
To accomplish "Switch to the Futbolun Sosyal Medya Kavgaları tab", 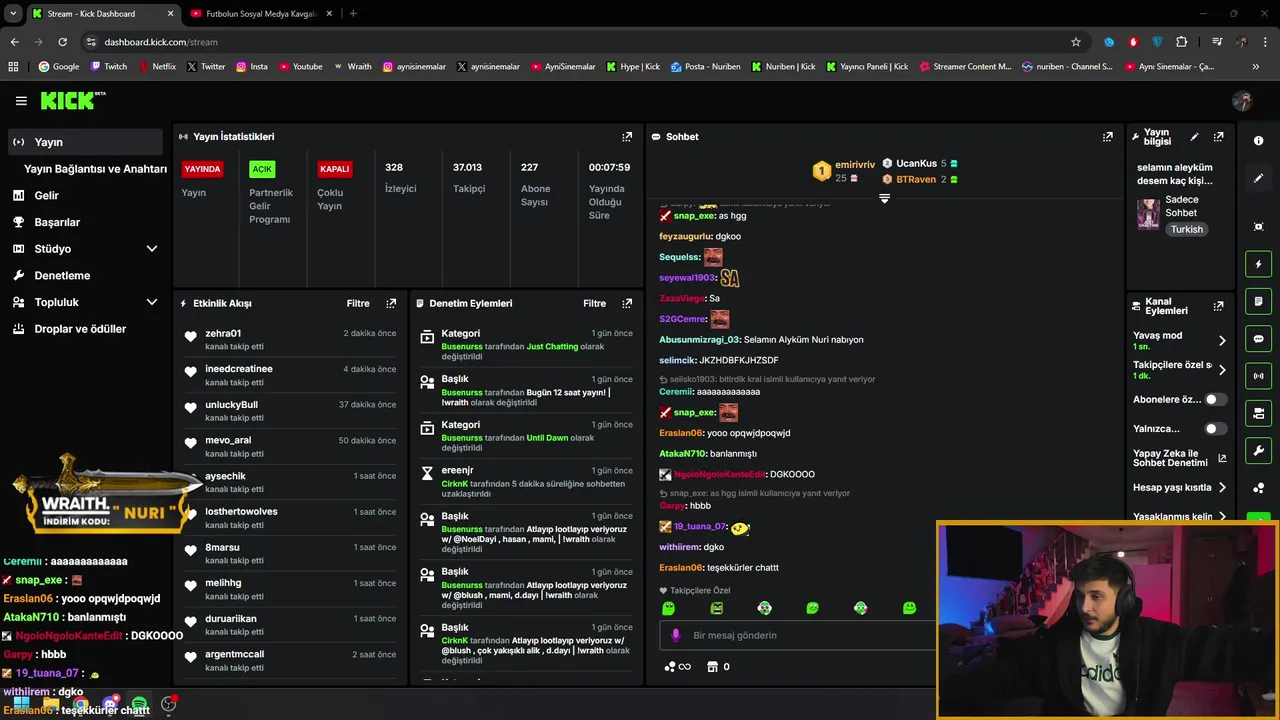I will coord(260,14).
